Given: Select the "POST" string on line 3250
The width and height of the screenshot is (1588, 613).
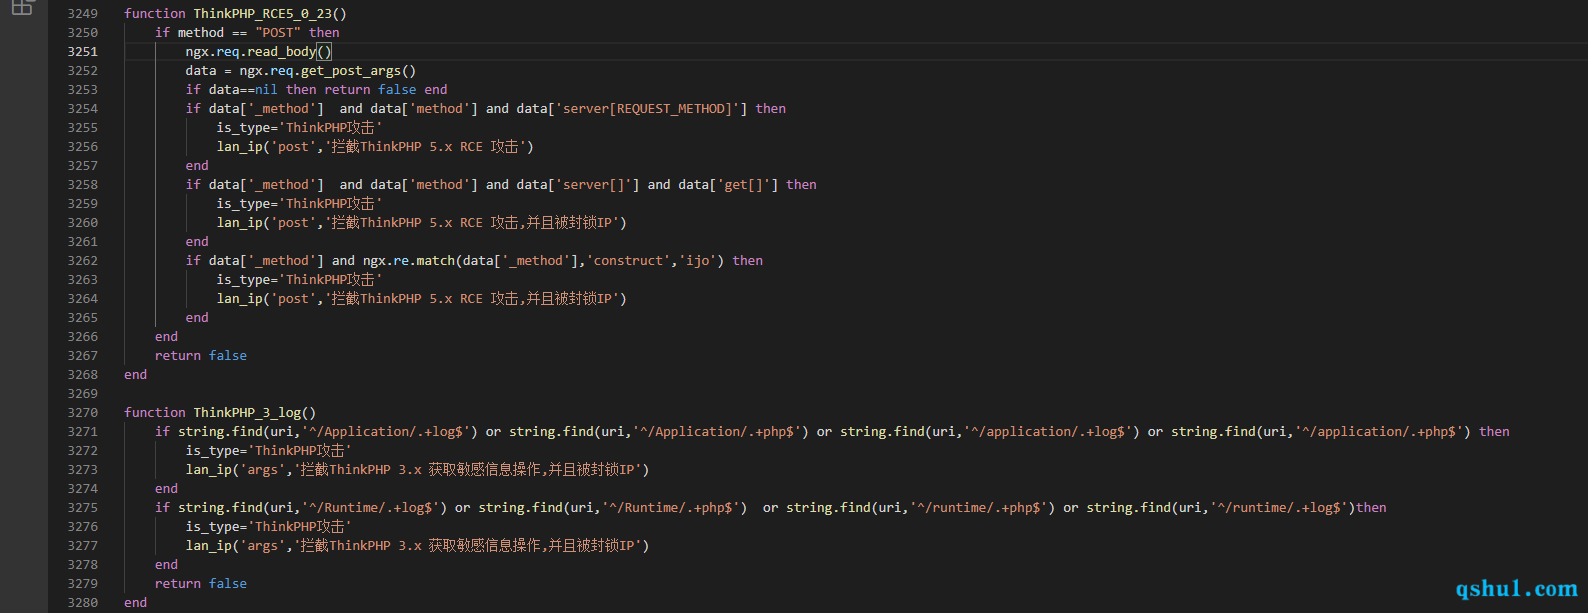Looking at the screenshot, I should tap(278, 33).
